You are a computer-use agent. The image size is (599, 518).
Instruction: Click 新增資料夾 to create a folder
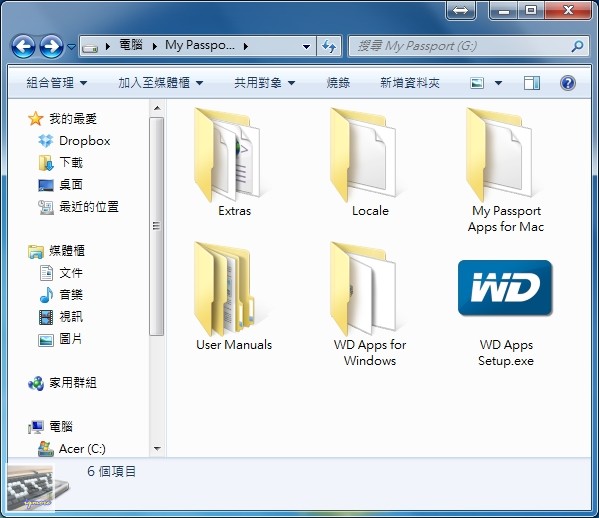click(x=410, y=83)
